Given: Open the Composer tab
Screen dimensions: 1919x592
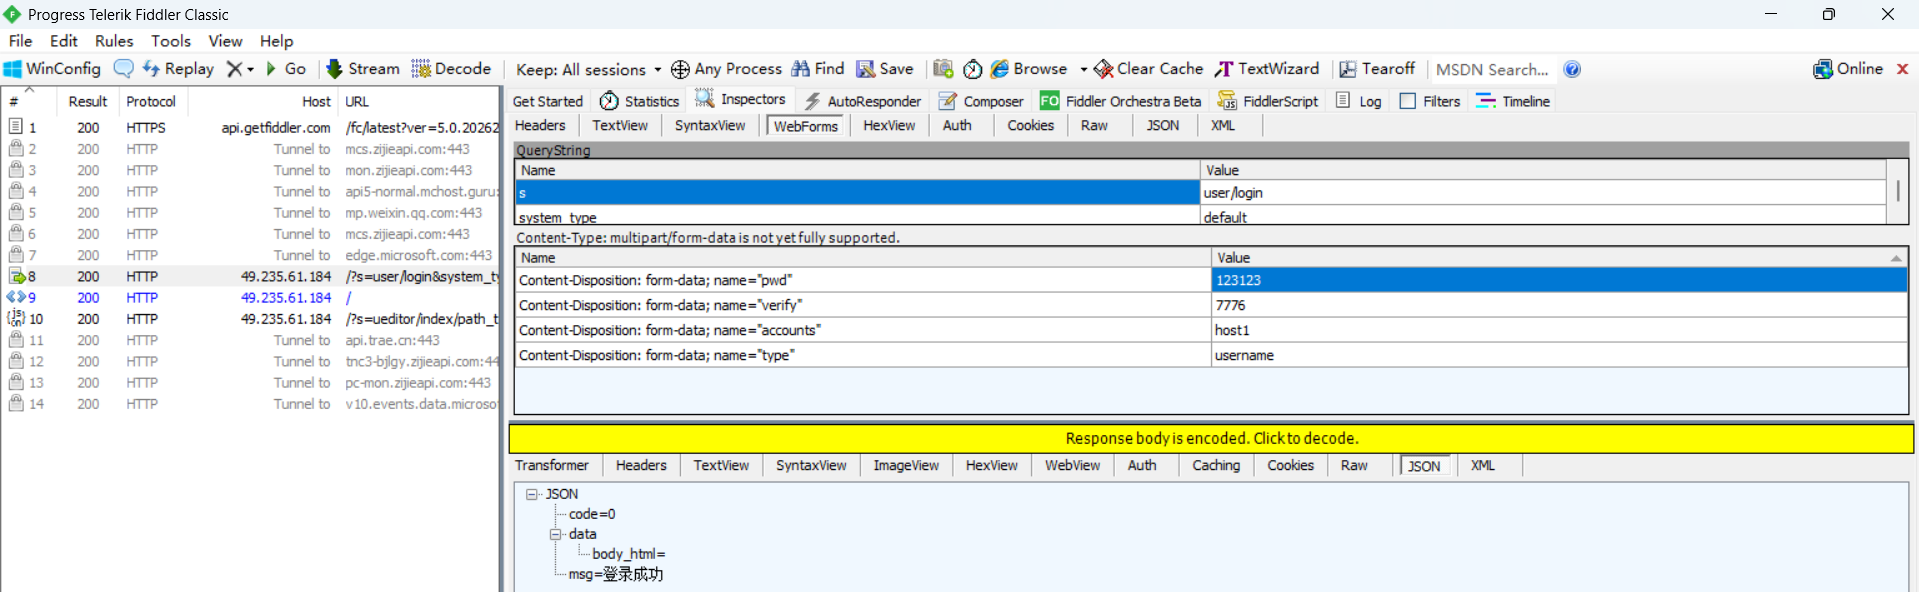Looking at the screenshot, I should pos(981,101).
